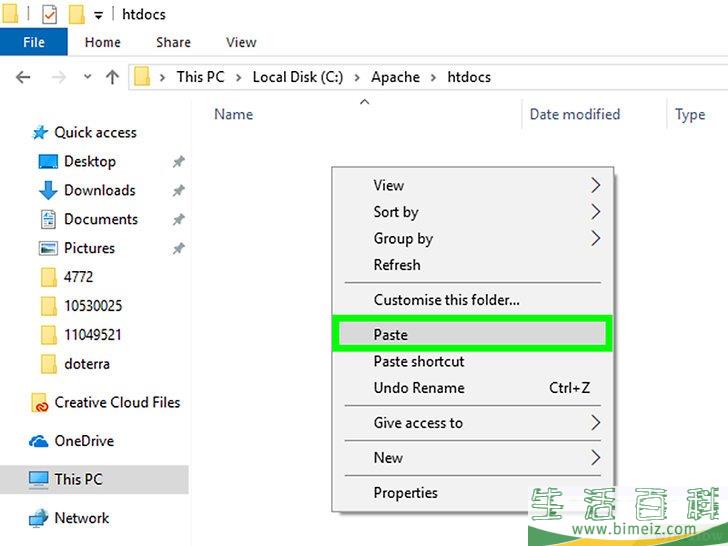Click the pin icon next to Downloads

[x=178, y=190]
